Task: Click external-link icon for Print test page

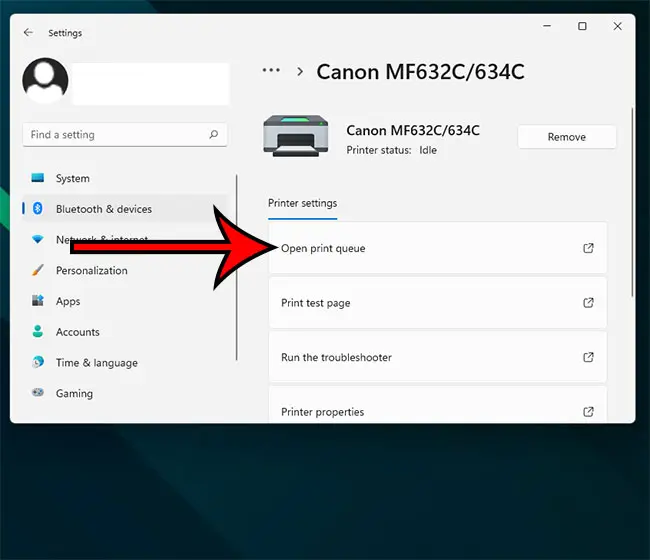Action: (588, 303)
